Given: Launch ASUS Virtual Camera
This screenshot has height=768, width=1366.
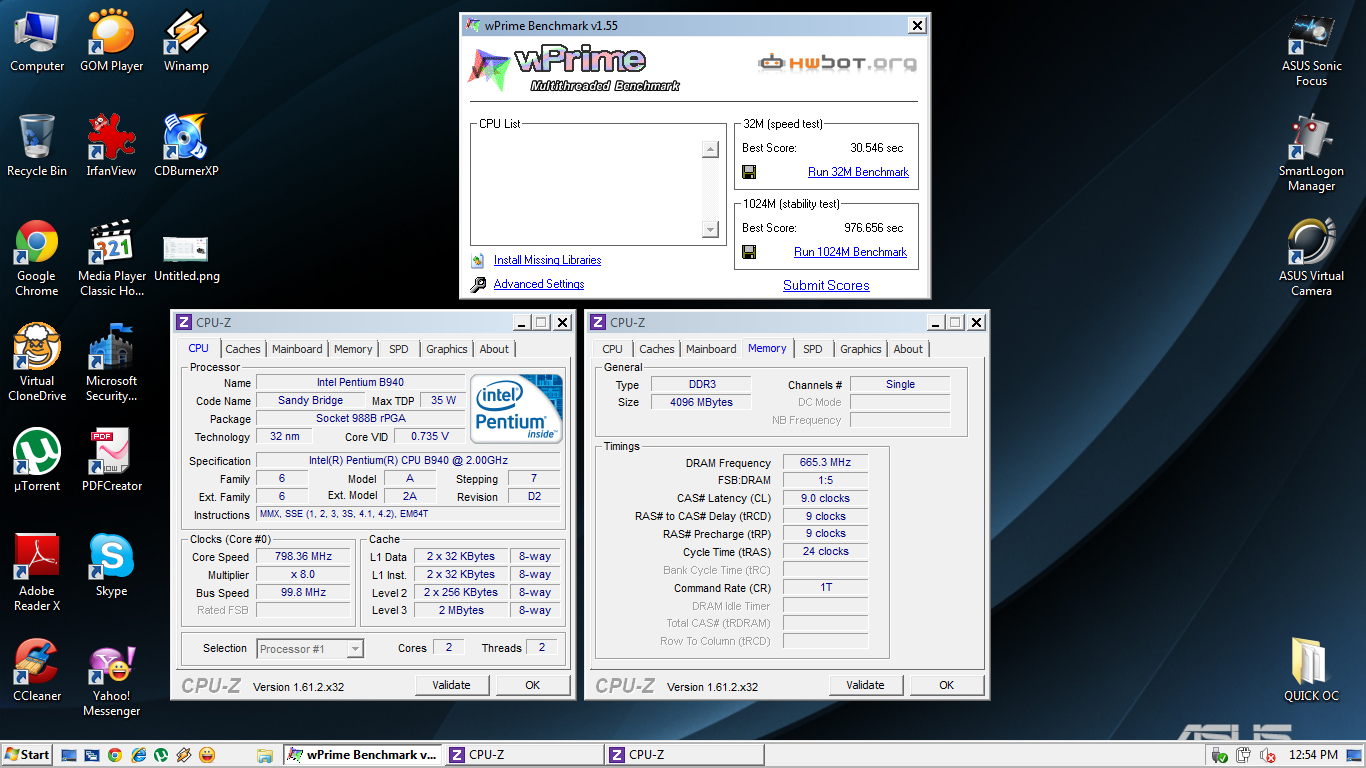Looking at the screenshot, I should 1312,258.
